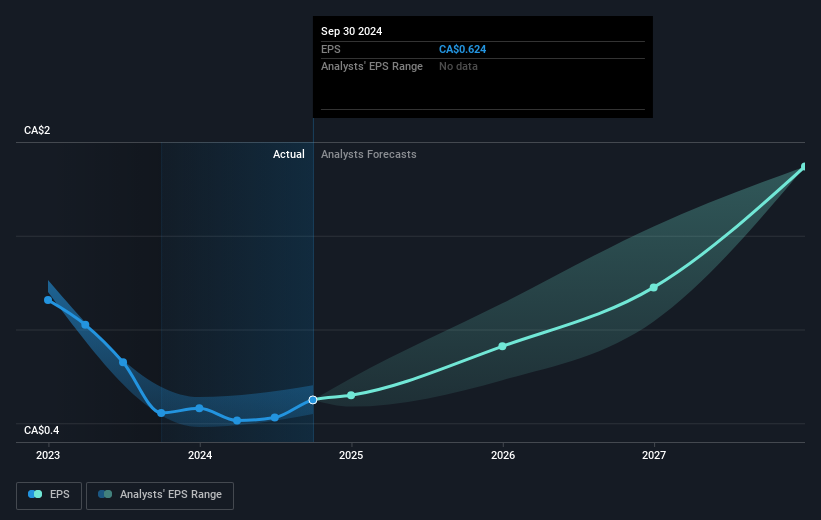The image size is (821, 520).
Task: Click the CA$0.624 tooltip value
Action: click(462, 49)
